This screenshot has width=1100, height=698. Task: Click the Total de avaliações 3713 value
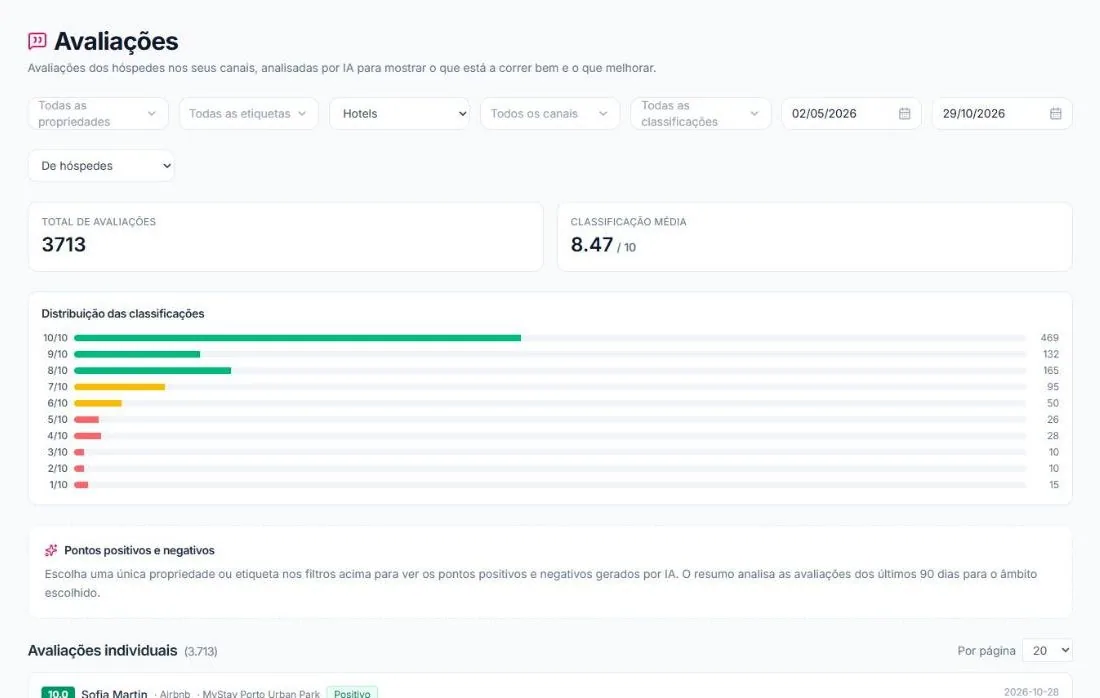64,245
